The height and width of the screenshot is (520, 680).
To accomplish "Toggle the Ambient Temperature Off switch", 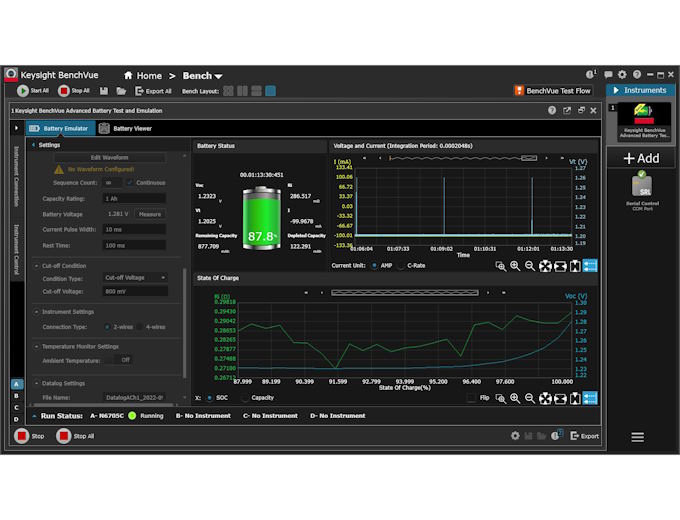I will pos(120,360).
